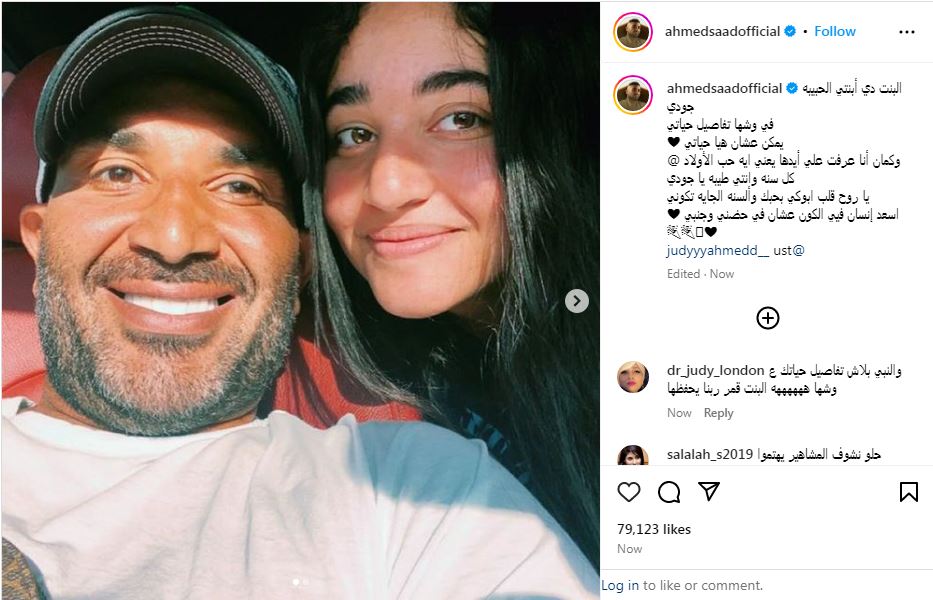The width and height of the screenshot is (933, 600).
Task: Open ahmedsaadofficial username in header
Action: [x=722, y=32]
